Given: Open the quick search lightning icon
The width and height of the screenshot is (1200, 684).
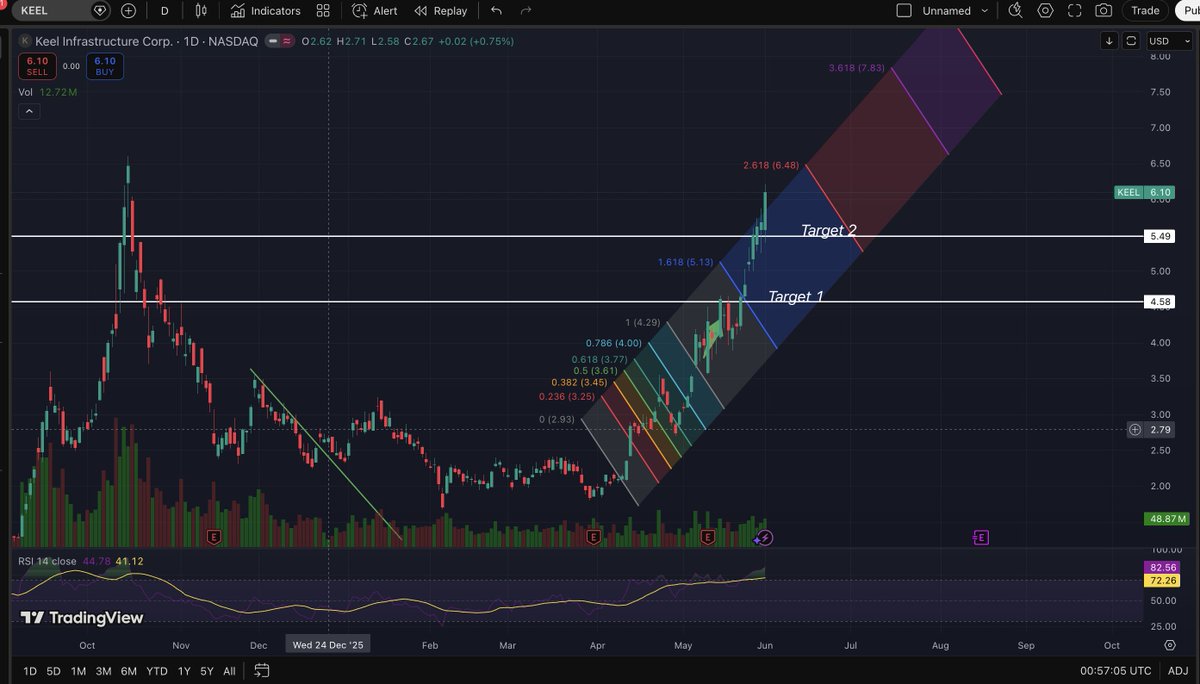Looking at the screenshot, I should (1016, 11).
